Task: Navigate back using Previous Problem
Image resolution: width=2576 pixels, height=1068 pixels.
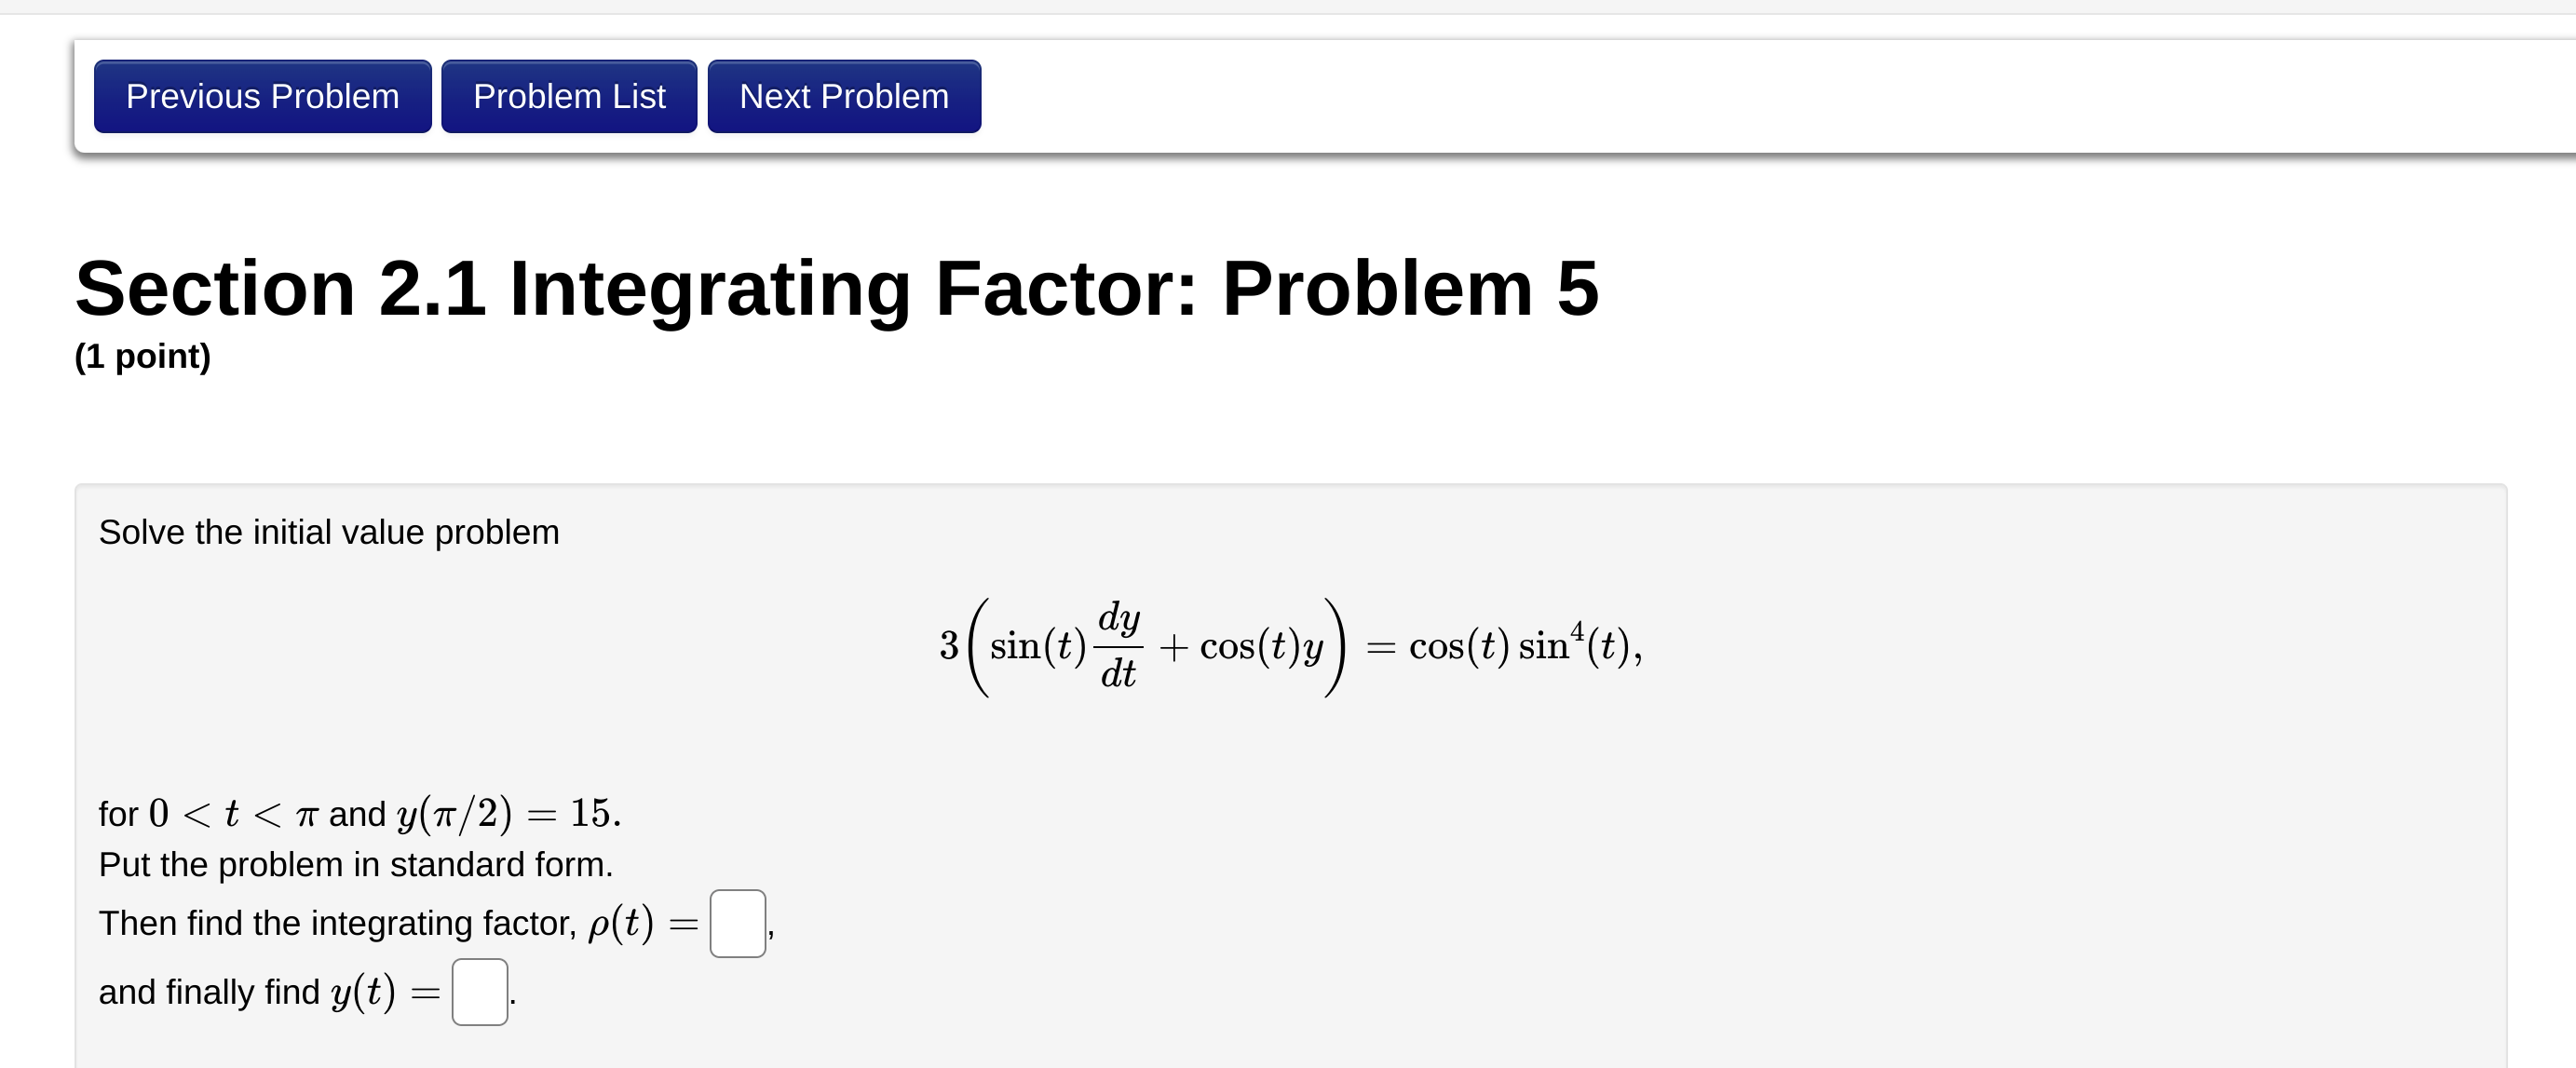Action: coord(262,96)
